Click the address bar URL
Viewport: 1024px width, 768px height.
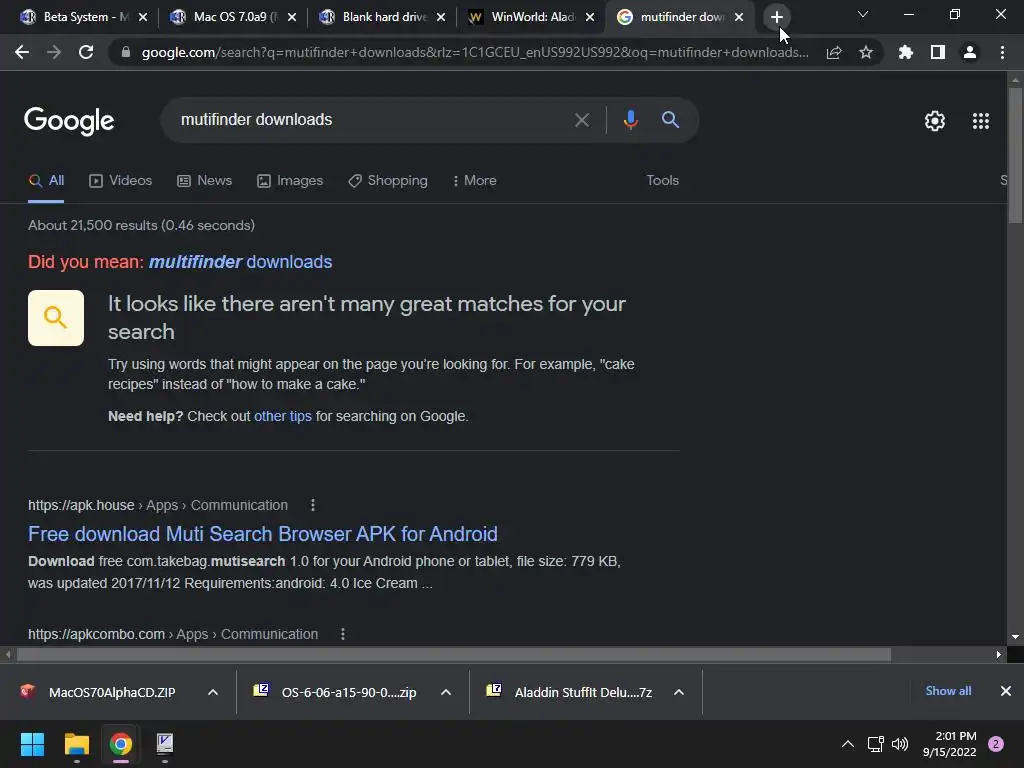475,52
